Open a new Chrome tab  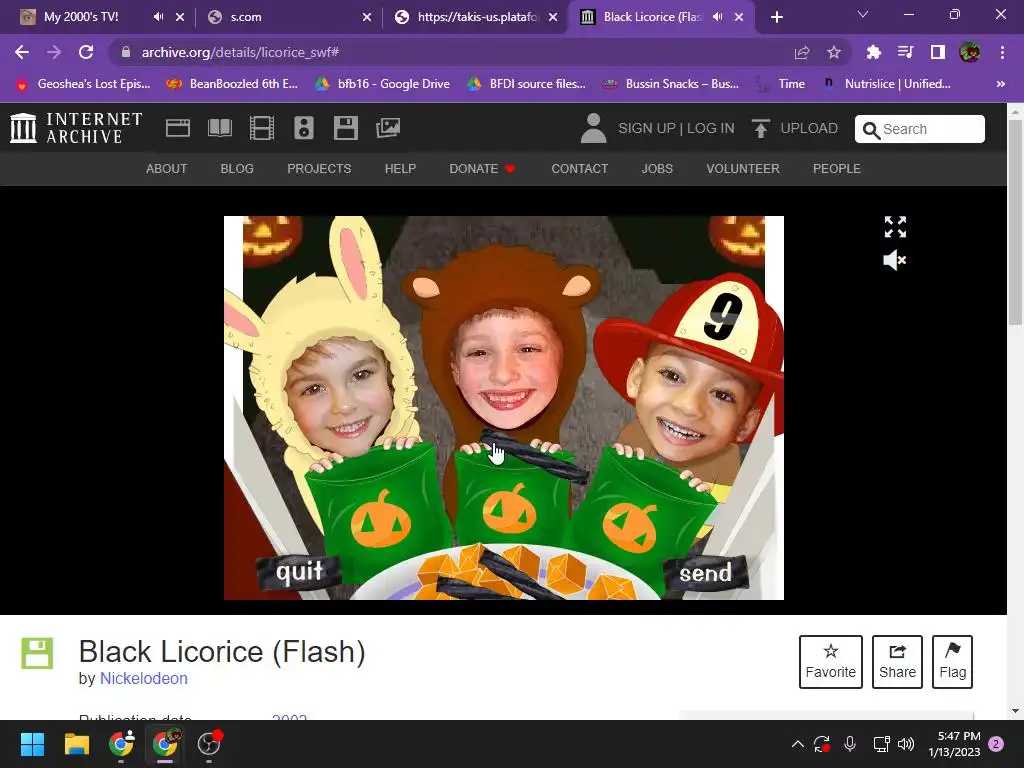click(776, 17)
